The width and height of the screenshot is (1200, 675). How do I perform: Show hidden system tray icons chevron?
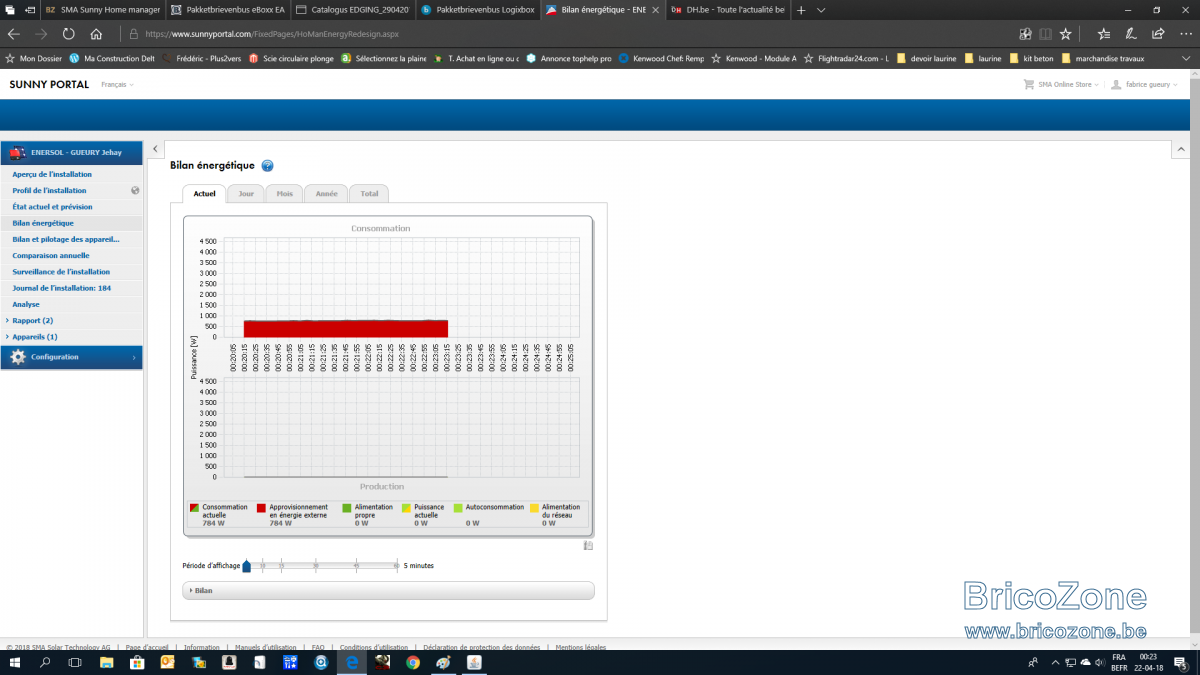1054,662
